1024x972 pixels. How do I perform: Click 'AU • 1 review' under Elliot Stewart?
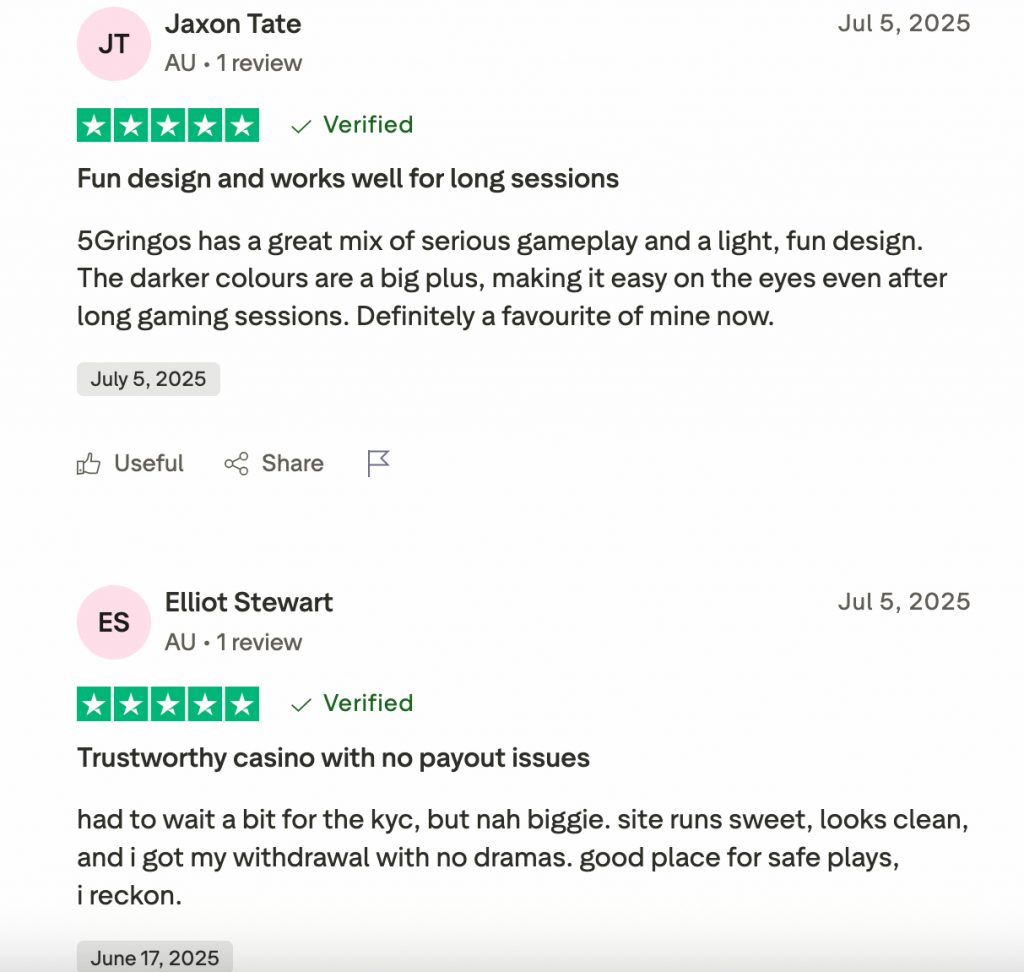point(233,642)
